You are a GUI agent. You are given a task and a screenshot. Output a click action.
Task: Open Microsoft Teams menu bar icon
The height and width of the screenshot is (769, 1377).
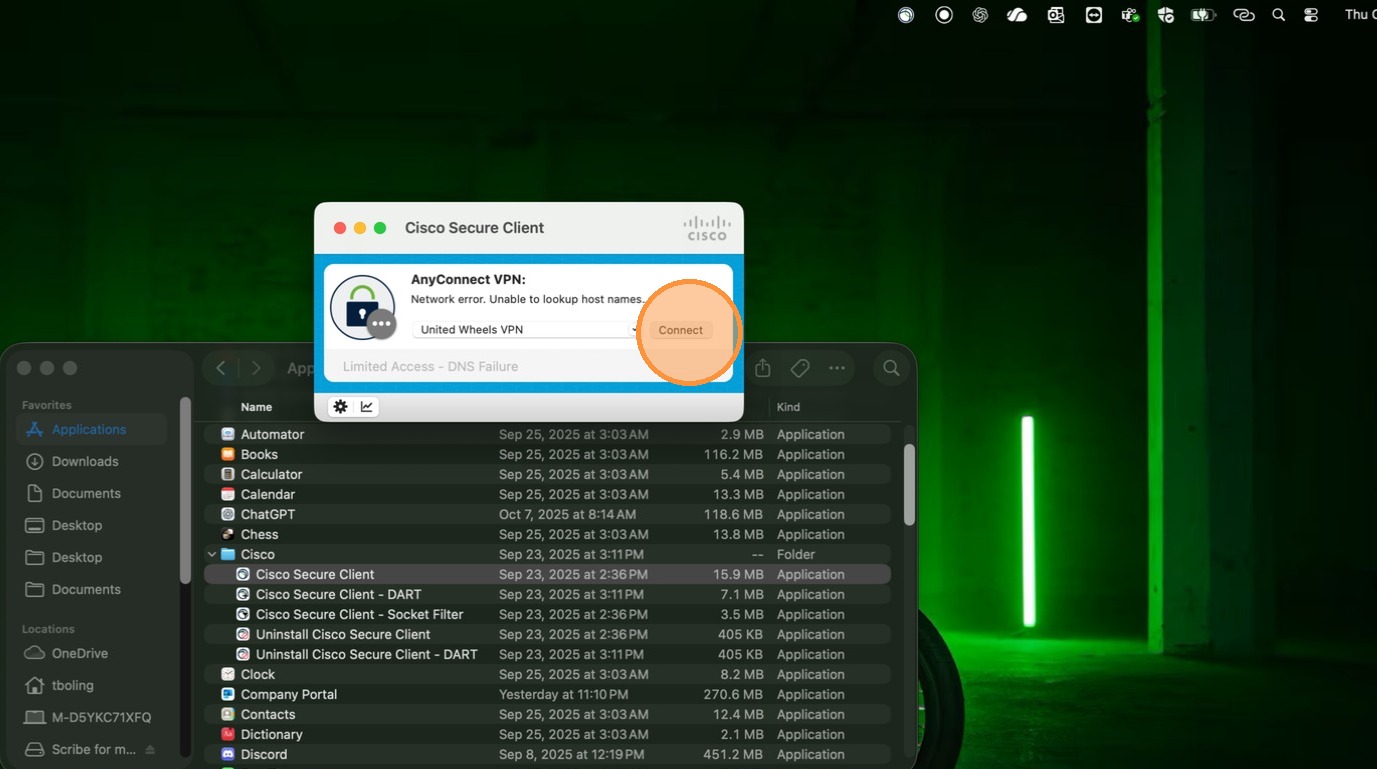(x=1130, y=15)
